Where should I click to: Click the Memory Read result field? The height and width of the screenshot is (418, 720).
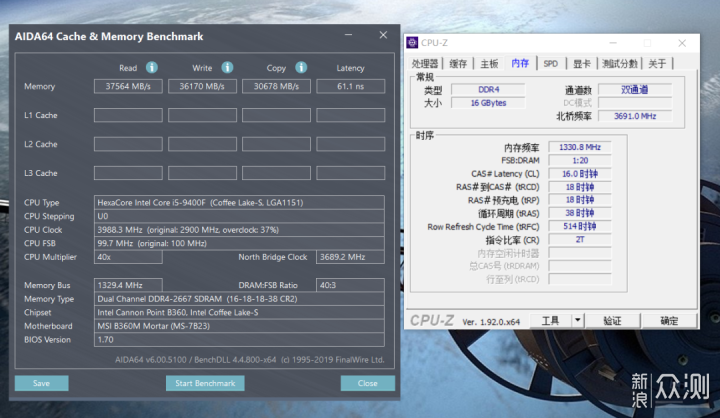point(127,87)
